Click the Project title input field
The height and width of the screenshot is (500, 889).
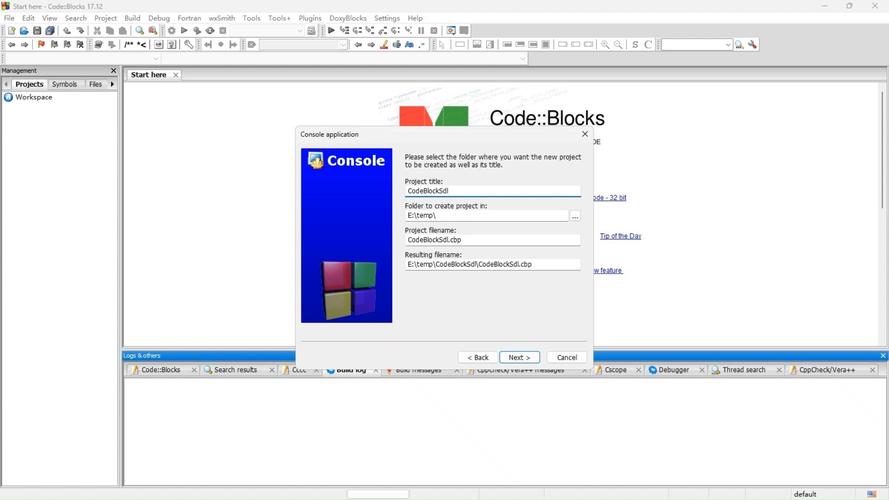click(493, 191)
